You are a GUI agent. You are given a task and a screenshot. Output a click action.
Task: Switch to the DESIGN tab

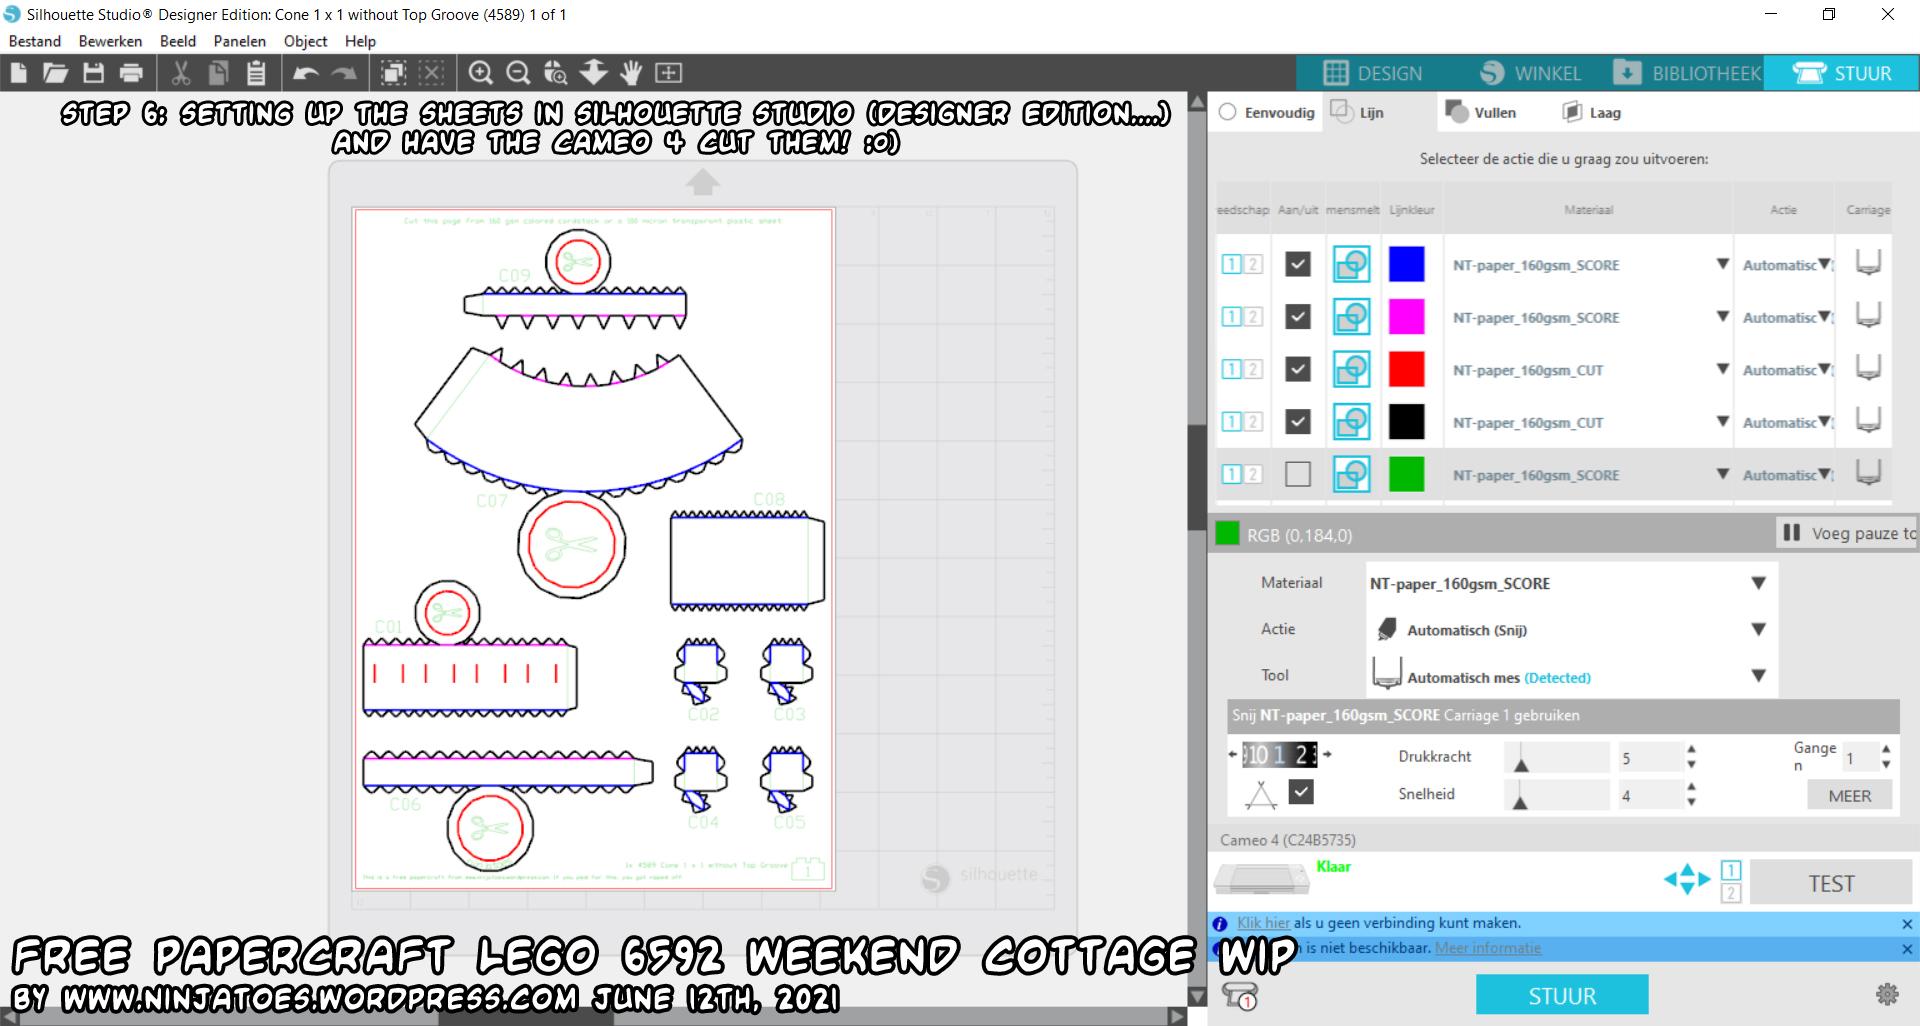point(1372,73)
